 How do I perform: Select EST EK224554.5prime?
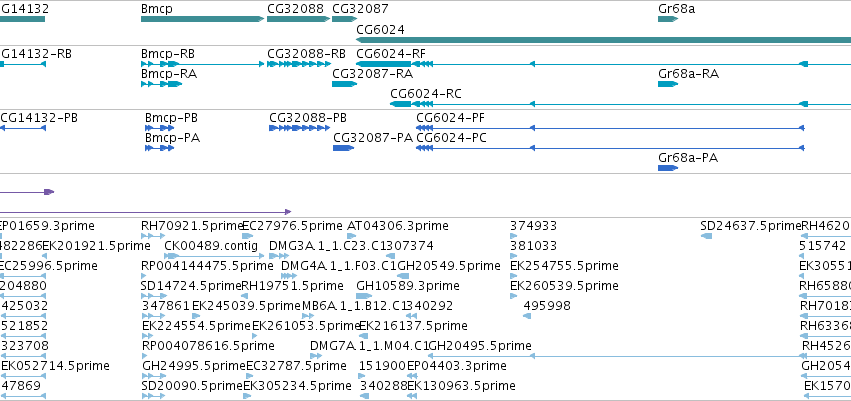coord(196,326)
